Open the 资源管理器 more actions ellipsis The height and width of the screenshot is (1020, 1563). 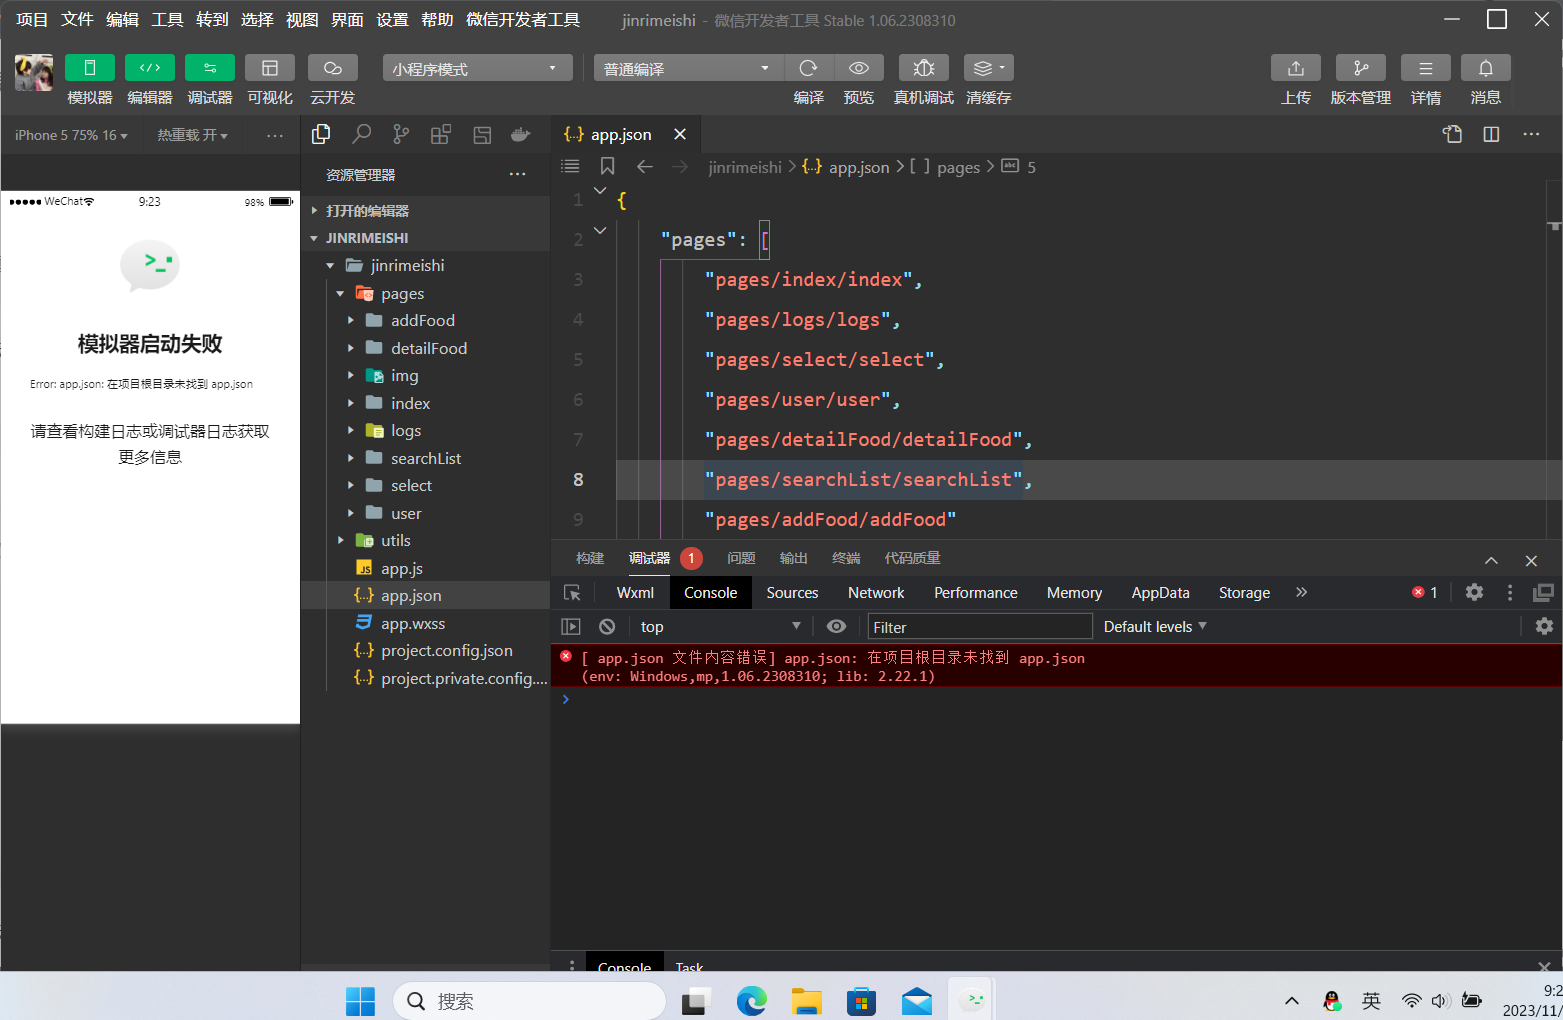pos(517,175)
